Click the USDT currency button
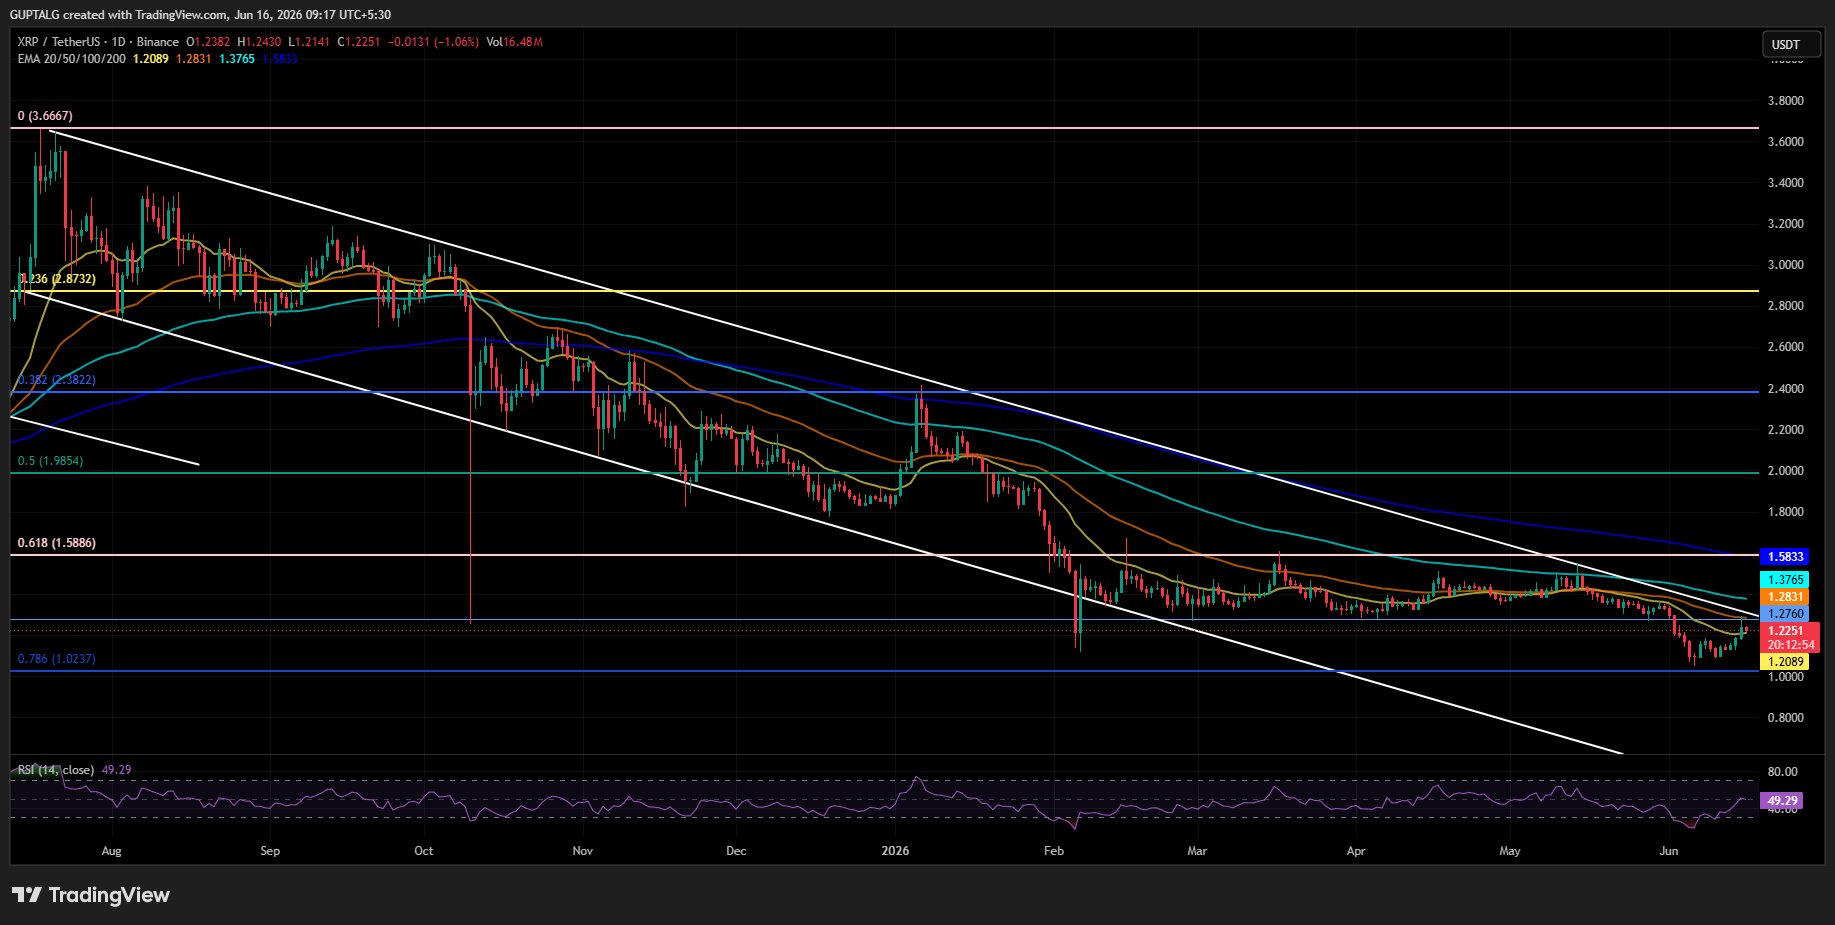 (x=1791, y=44)
